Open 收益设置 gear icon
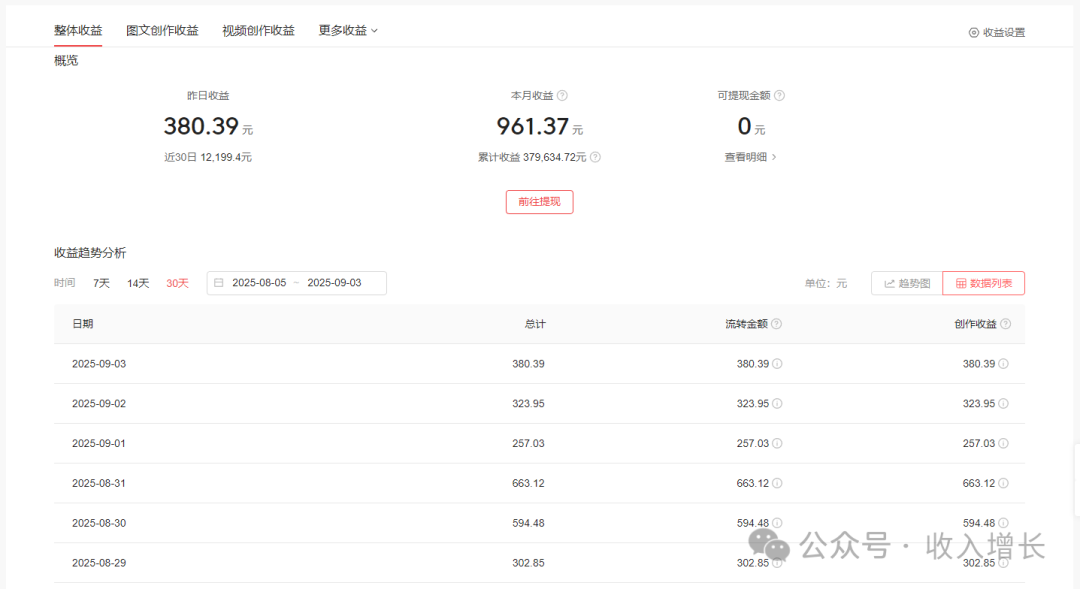1080x589 pixels. [x=973, y=32]
